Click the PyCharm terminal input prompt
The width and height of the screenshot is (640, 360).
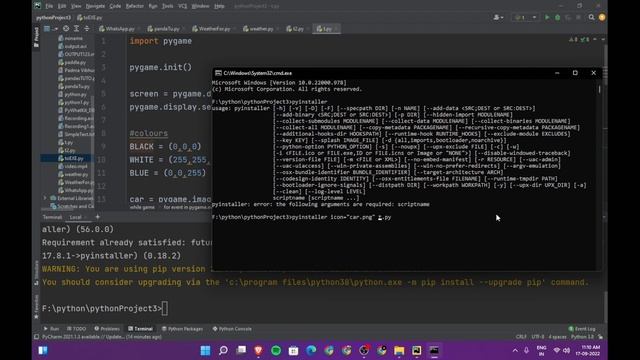coord(164,309)
